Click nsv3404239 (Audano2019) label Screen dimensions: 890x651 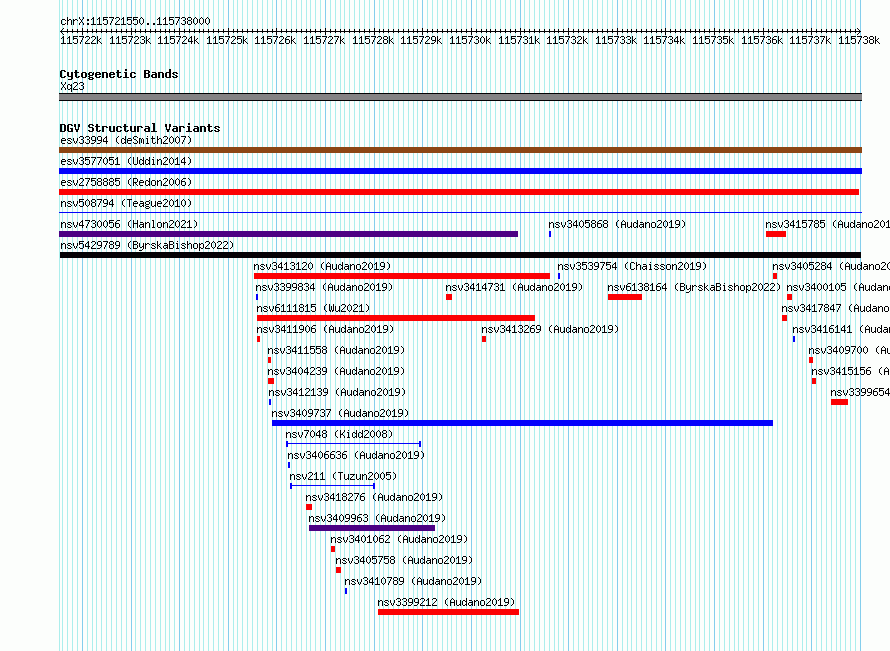click(x=336, y=371)
